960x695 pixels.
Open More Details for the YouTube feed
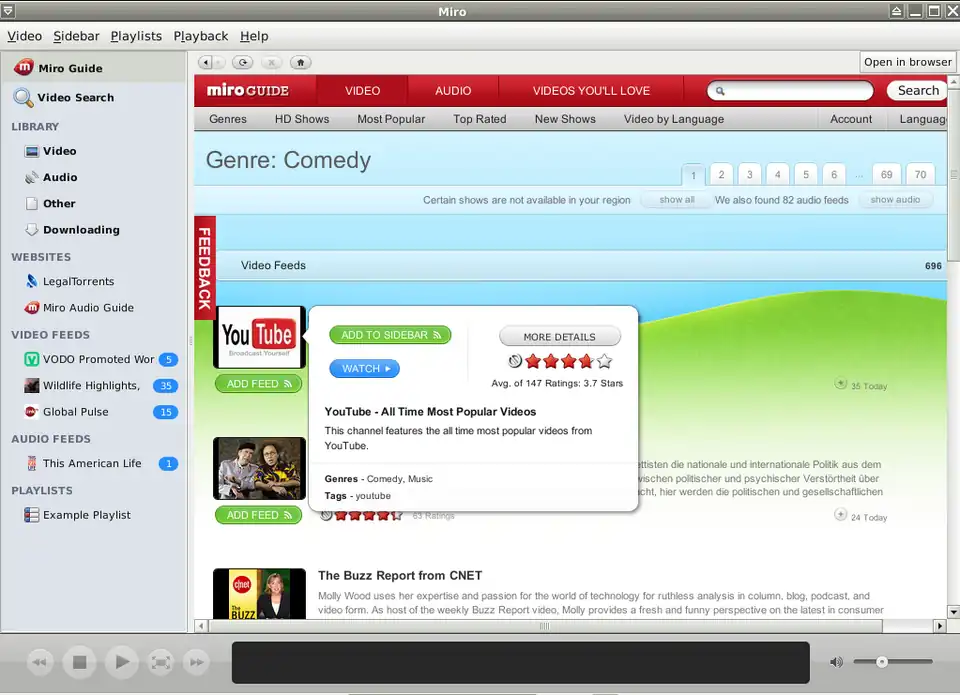tap(559, 337)
